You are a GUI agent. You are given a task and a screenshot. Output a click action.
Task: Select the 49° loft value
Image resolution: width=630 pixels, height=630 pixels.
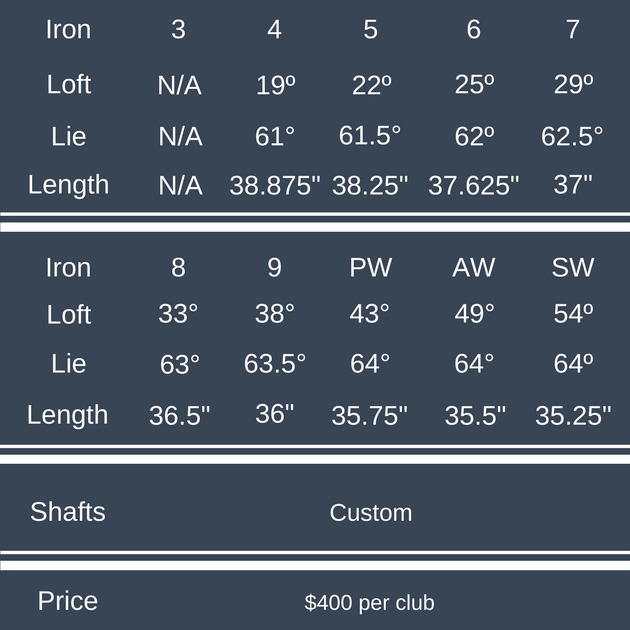click(x=474, y=314)
